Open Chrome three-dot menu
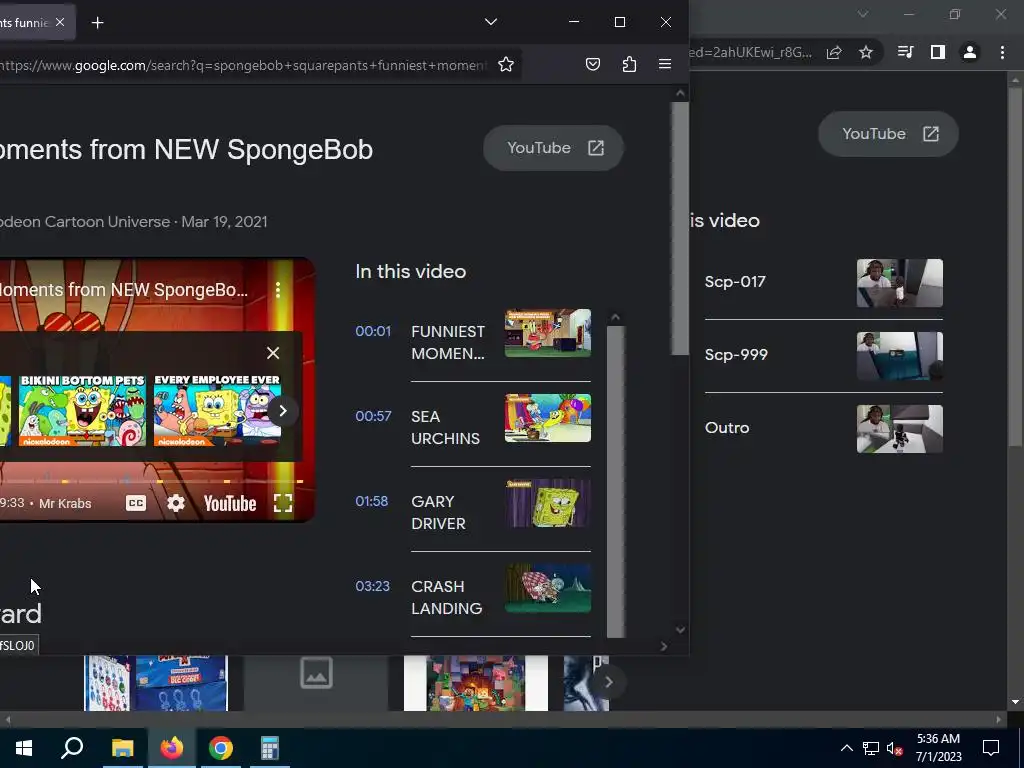 point(1002,52)
